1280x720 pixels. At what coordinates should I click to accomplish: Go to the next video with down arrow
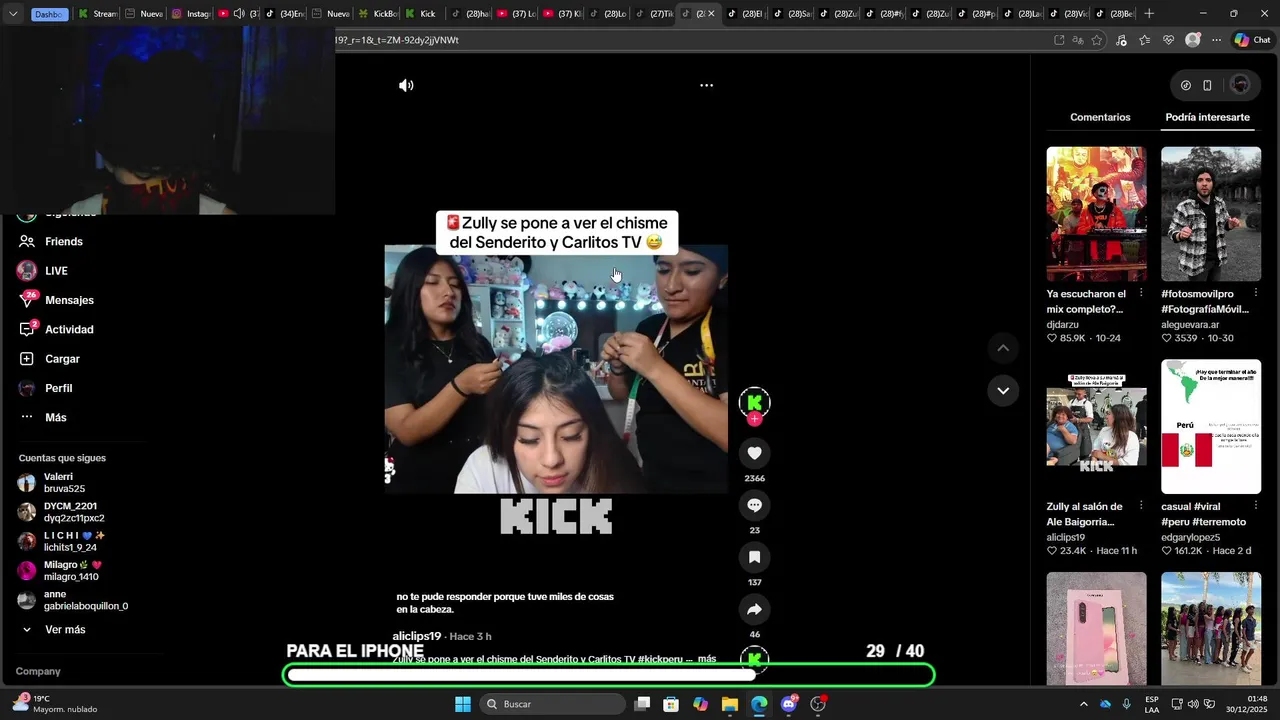(1003, 390)
